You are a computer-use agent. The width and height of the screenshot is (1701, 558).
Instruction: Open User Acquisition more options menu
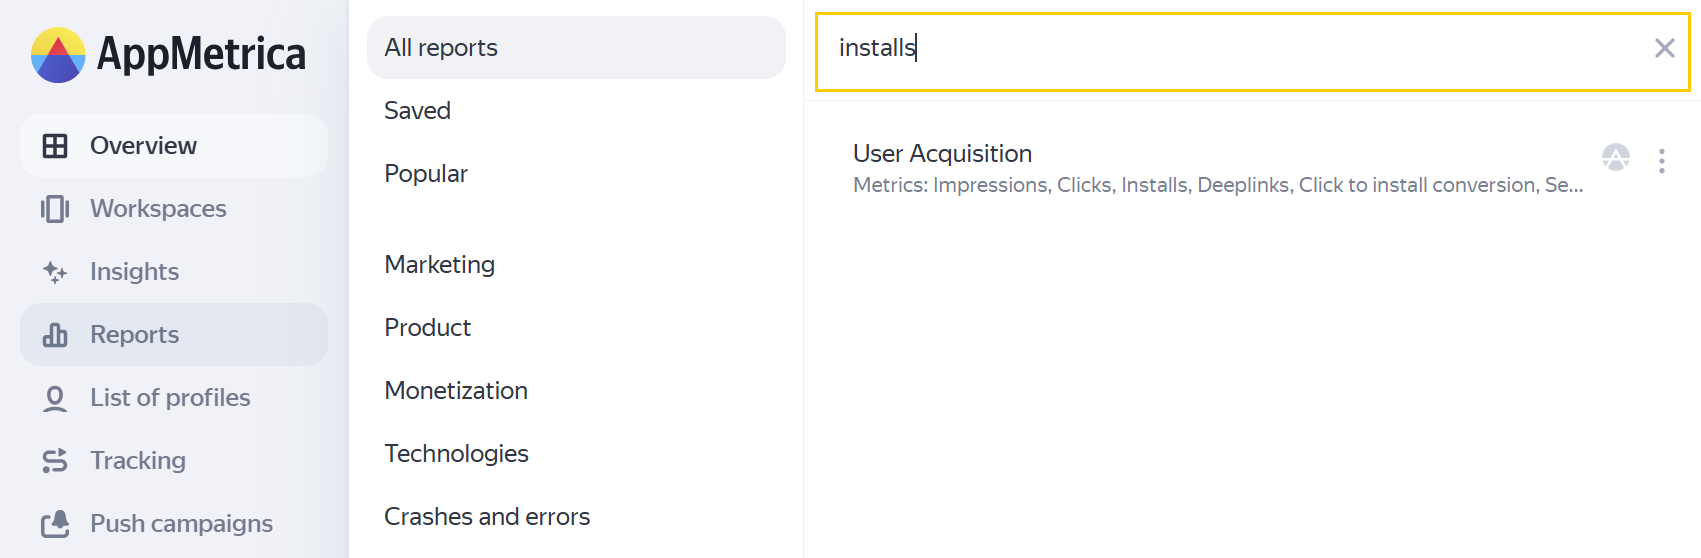(1661, 161)
